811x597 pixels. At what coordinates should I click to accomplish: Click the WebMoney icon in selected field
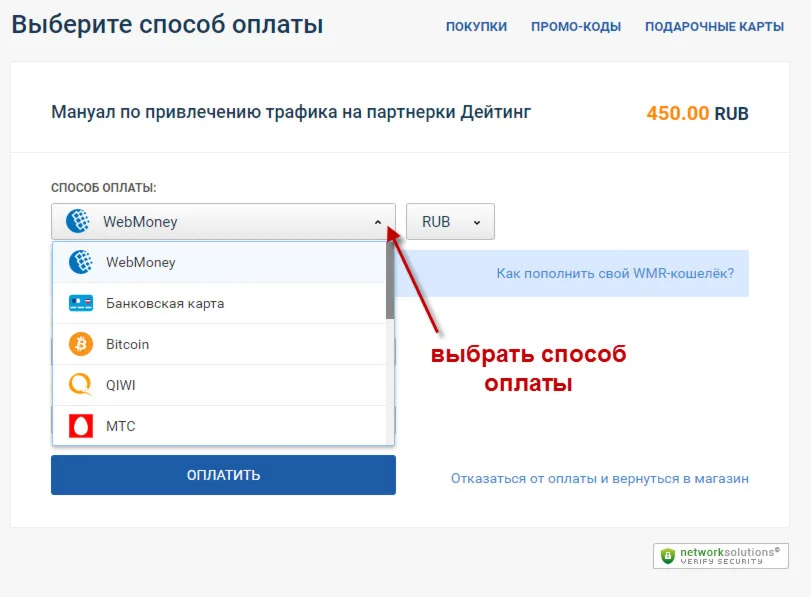[x=78, y=221]
